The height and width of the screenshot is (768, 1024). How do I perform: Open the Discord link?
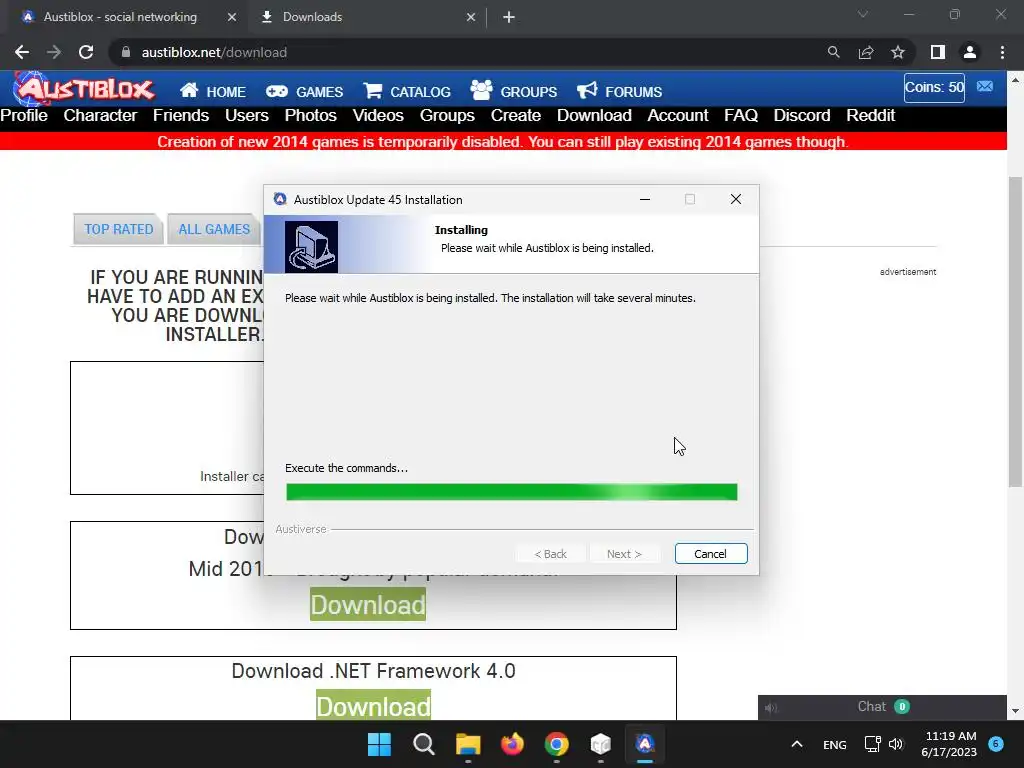(x=802, y=116)
